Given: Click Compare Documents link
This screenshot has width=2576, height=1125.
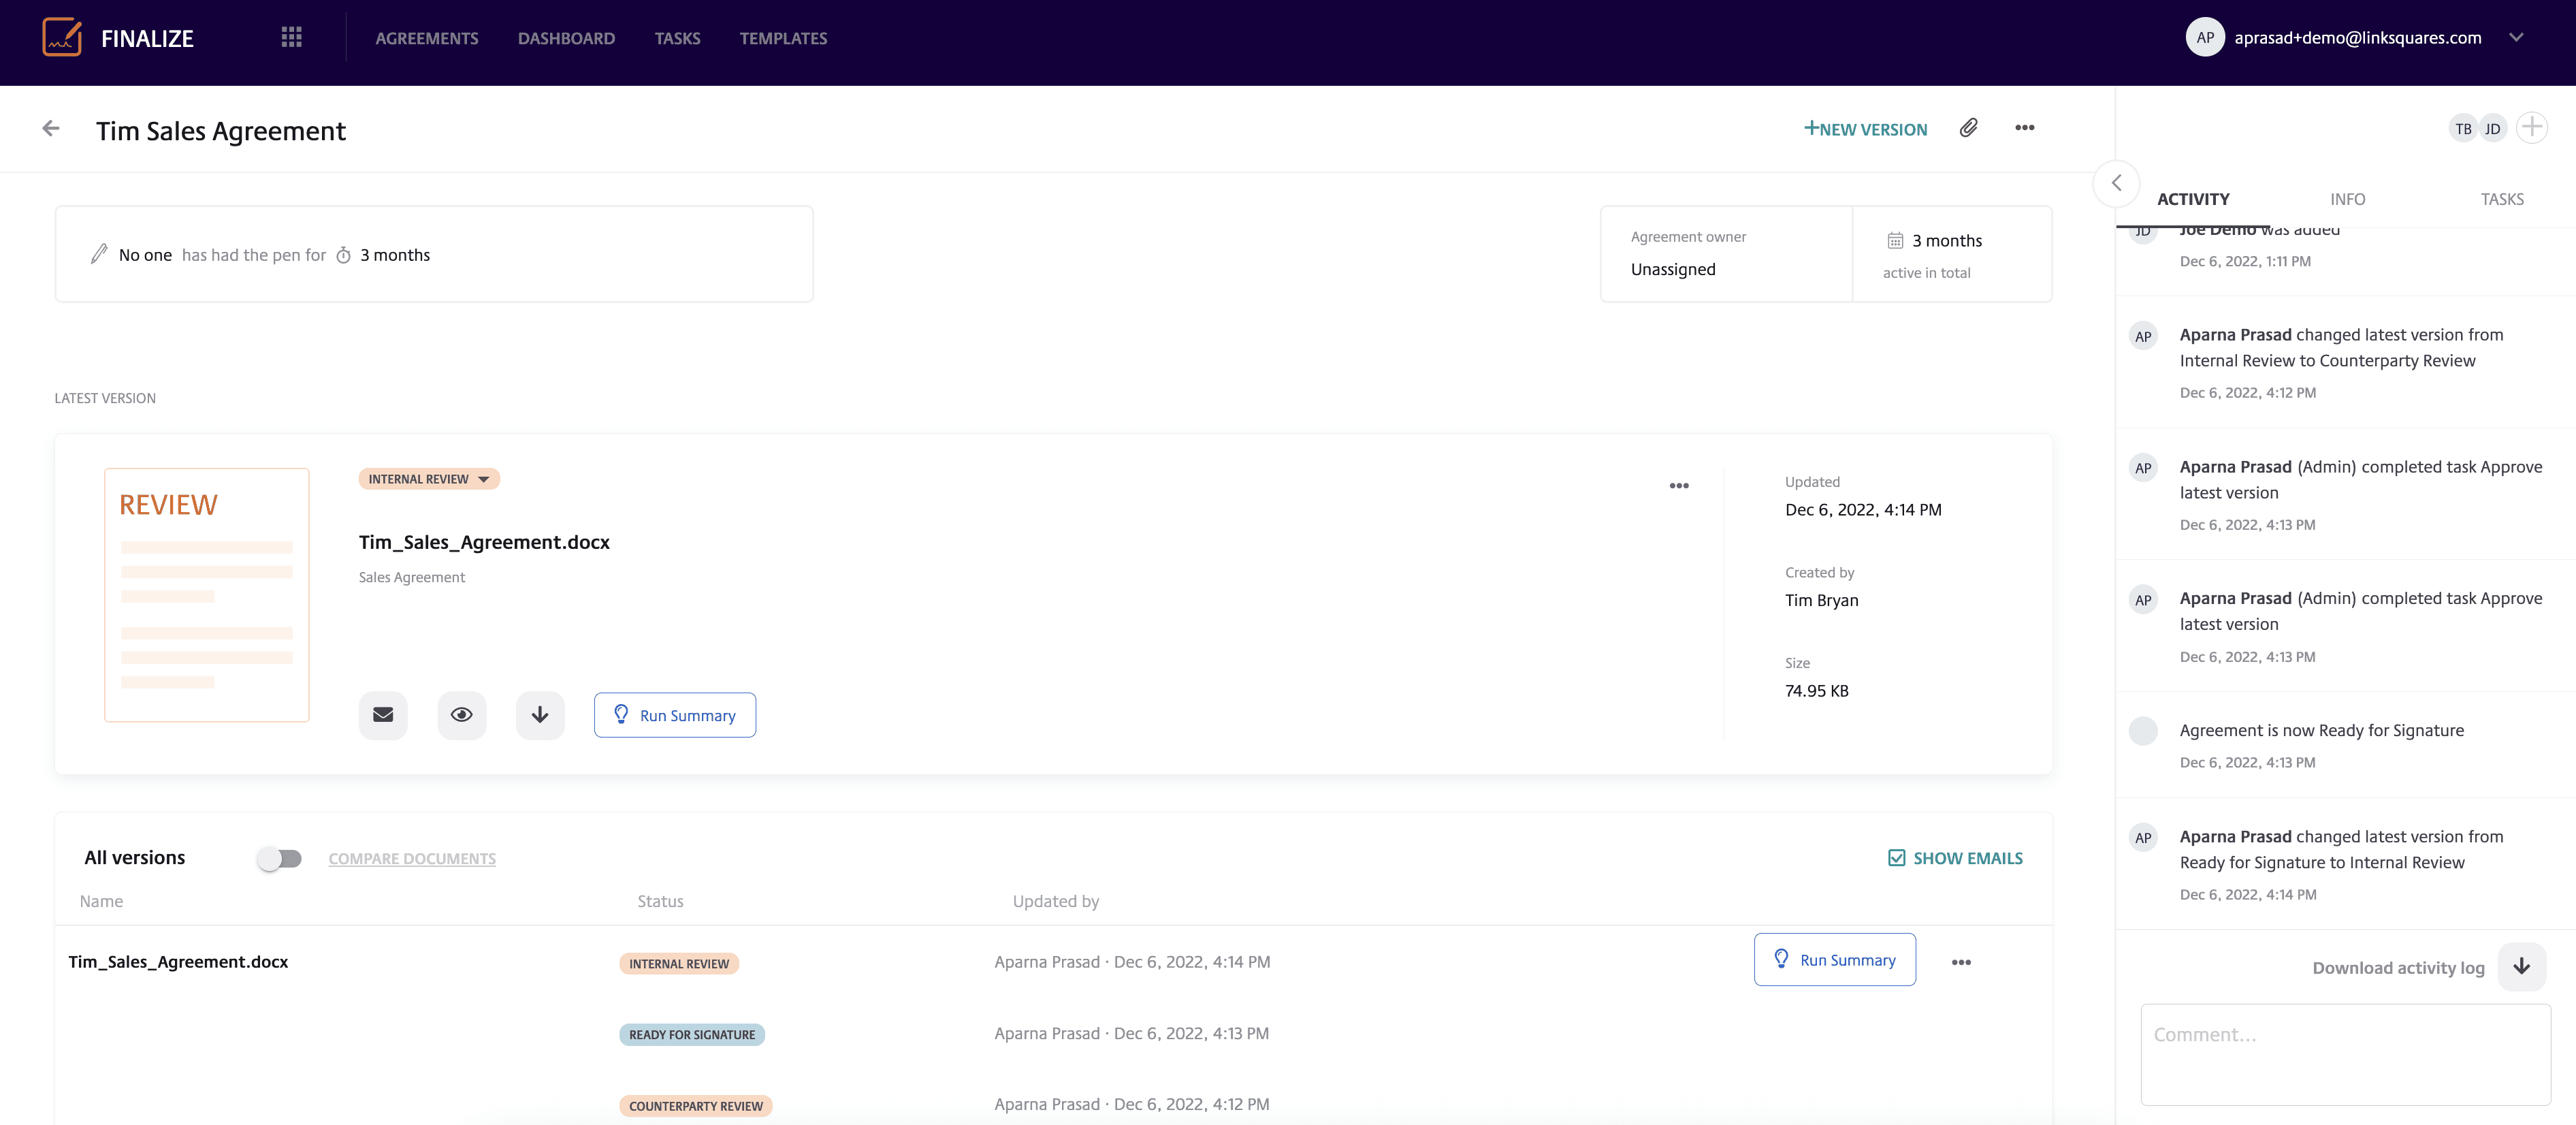Looking at the screenshot, I should (x=412, y=859).
